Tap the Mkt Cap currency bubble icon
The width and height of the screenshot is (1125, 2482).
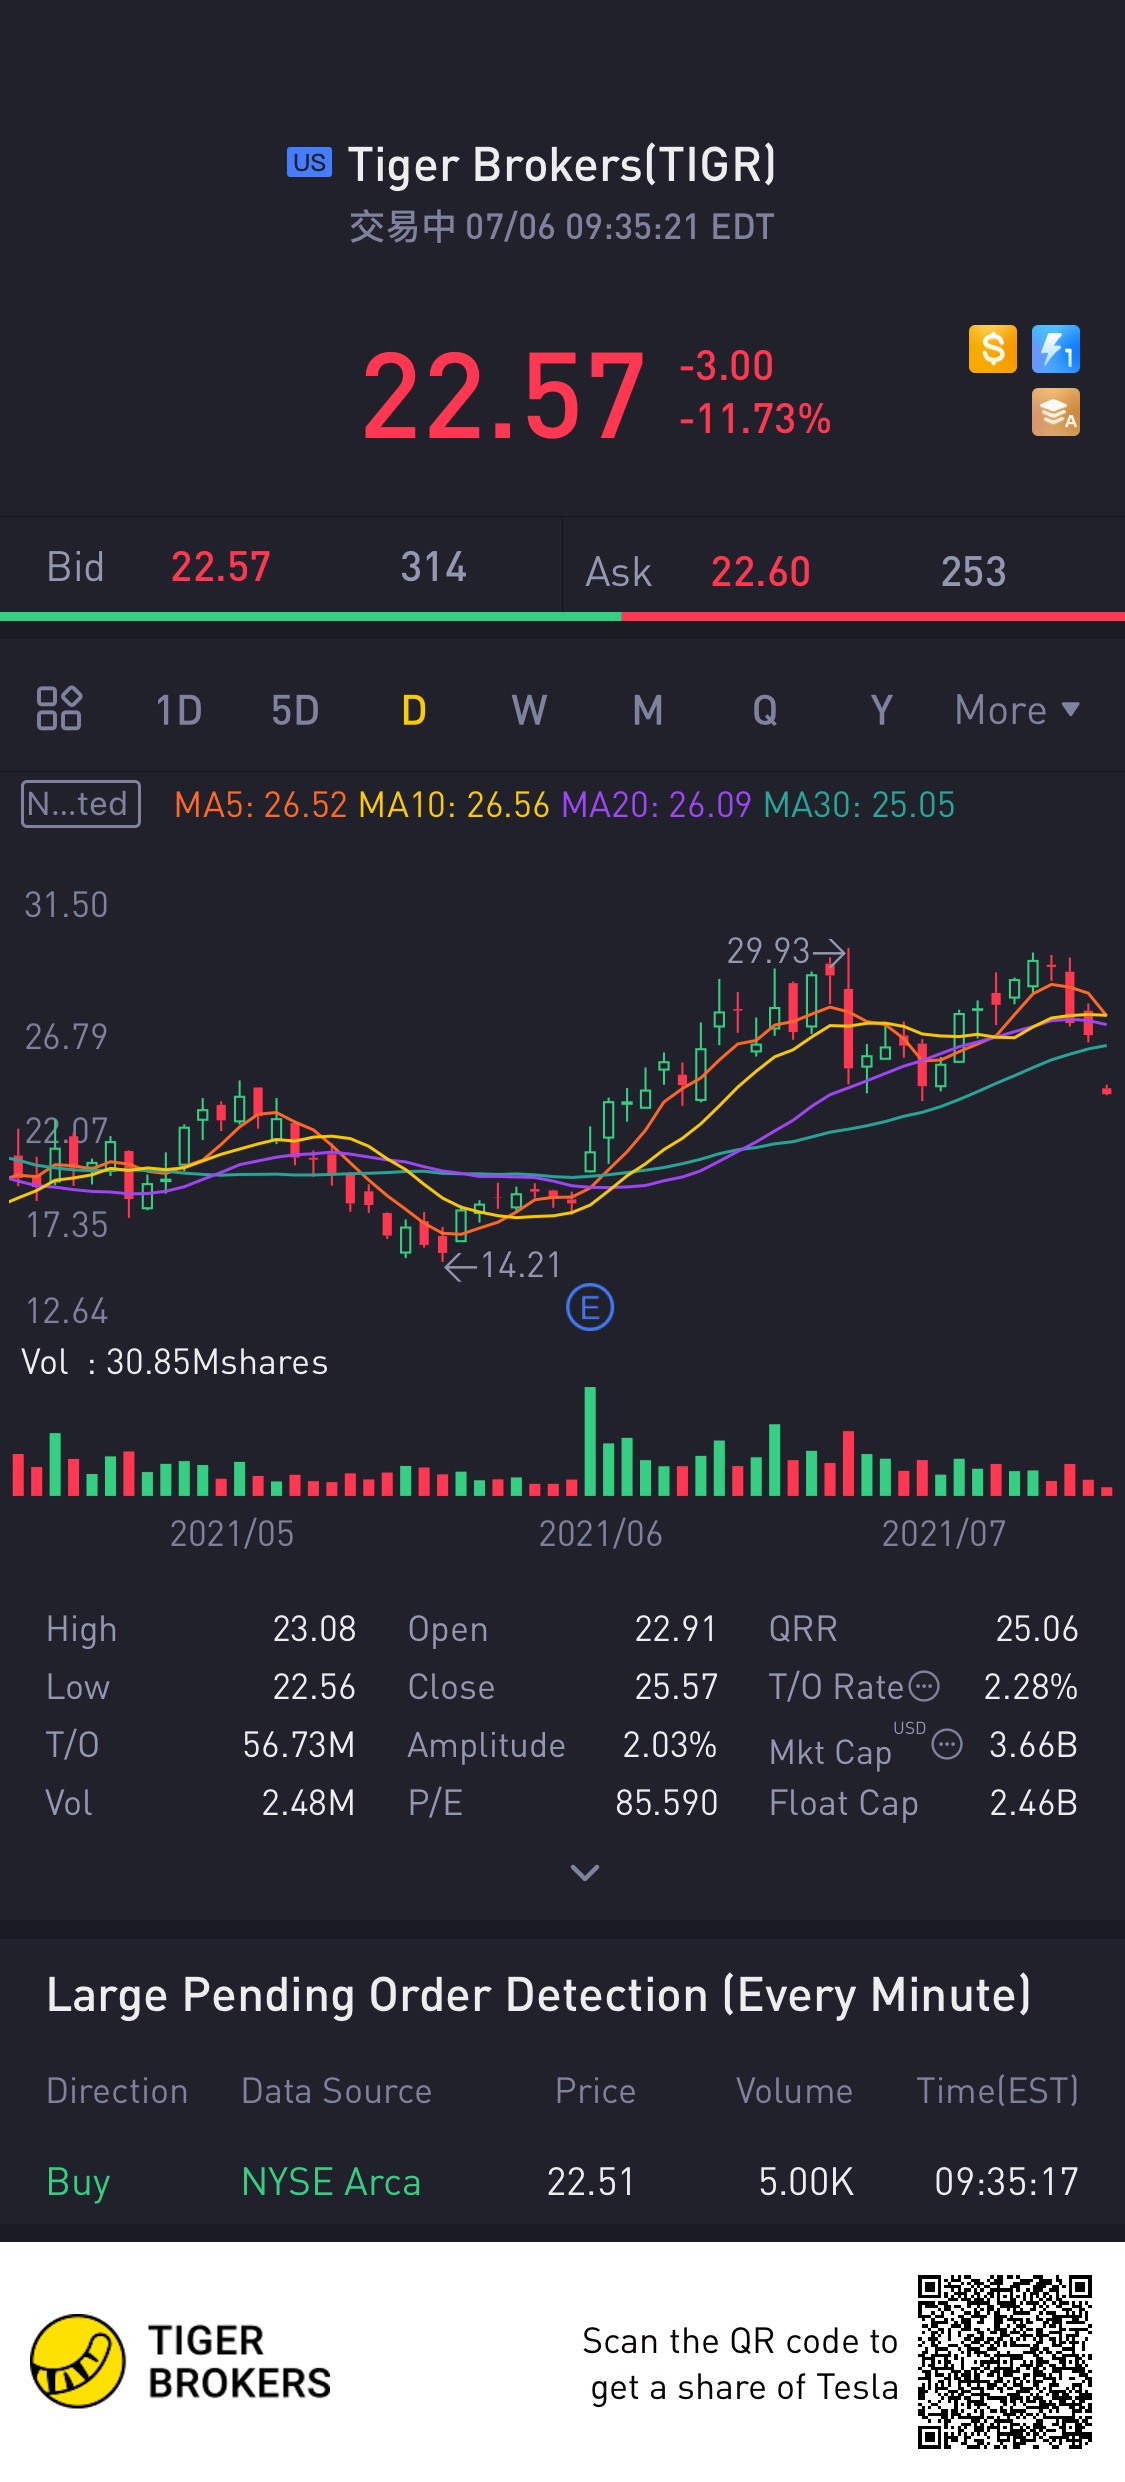[947, 1745]
